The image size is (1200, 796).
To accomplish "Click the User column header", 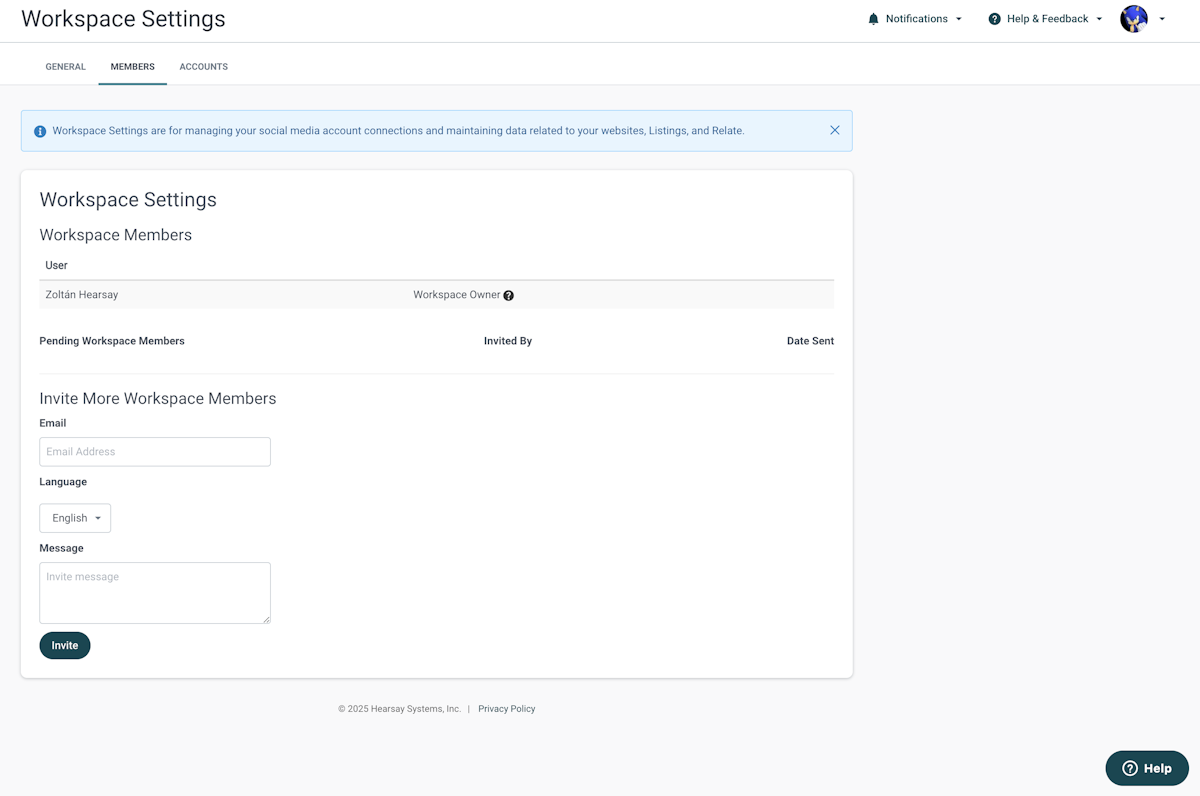I will tap(57, 265).
